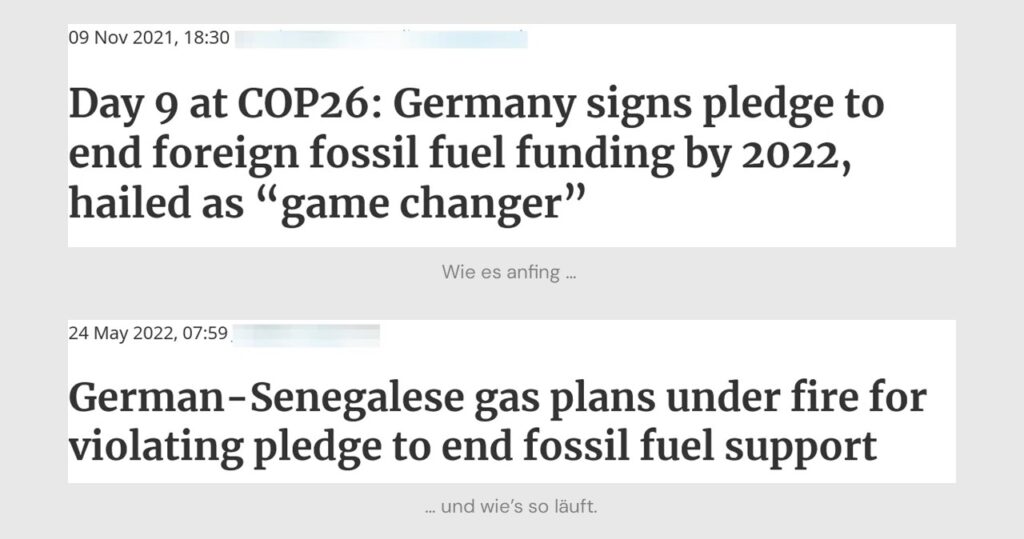Click the word 'violating' in the second headline
Image resolution: width=1024 pixels, height=539 pixels.
coord(156,448)
